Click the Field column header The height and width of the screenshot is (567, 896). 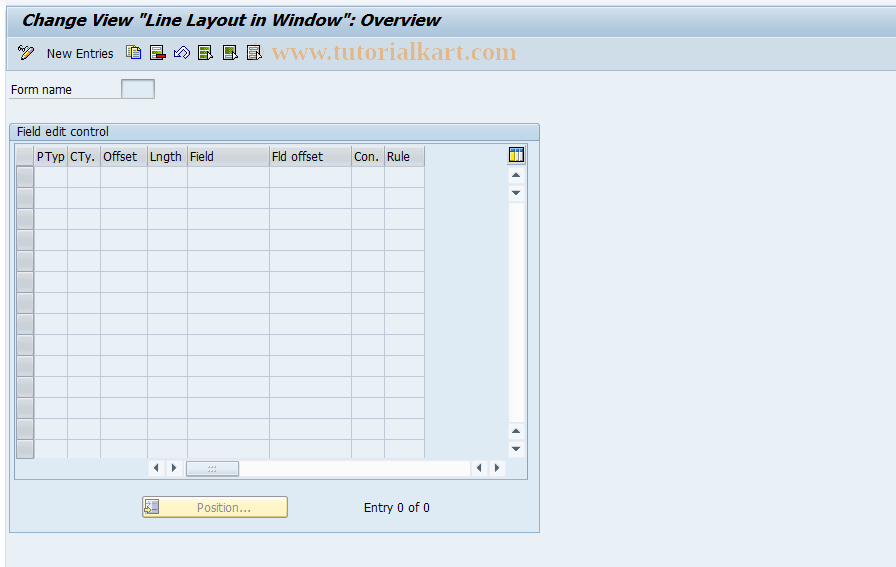(x=229, y=157)
